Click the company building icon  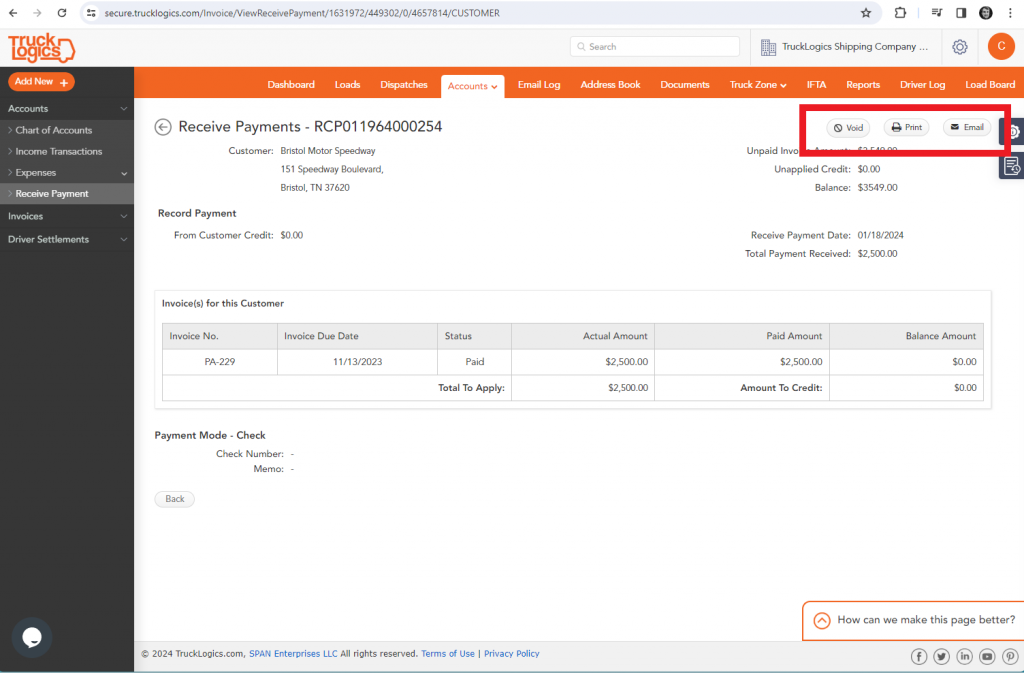coord(768,47)
